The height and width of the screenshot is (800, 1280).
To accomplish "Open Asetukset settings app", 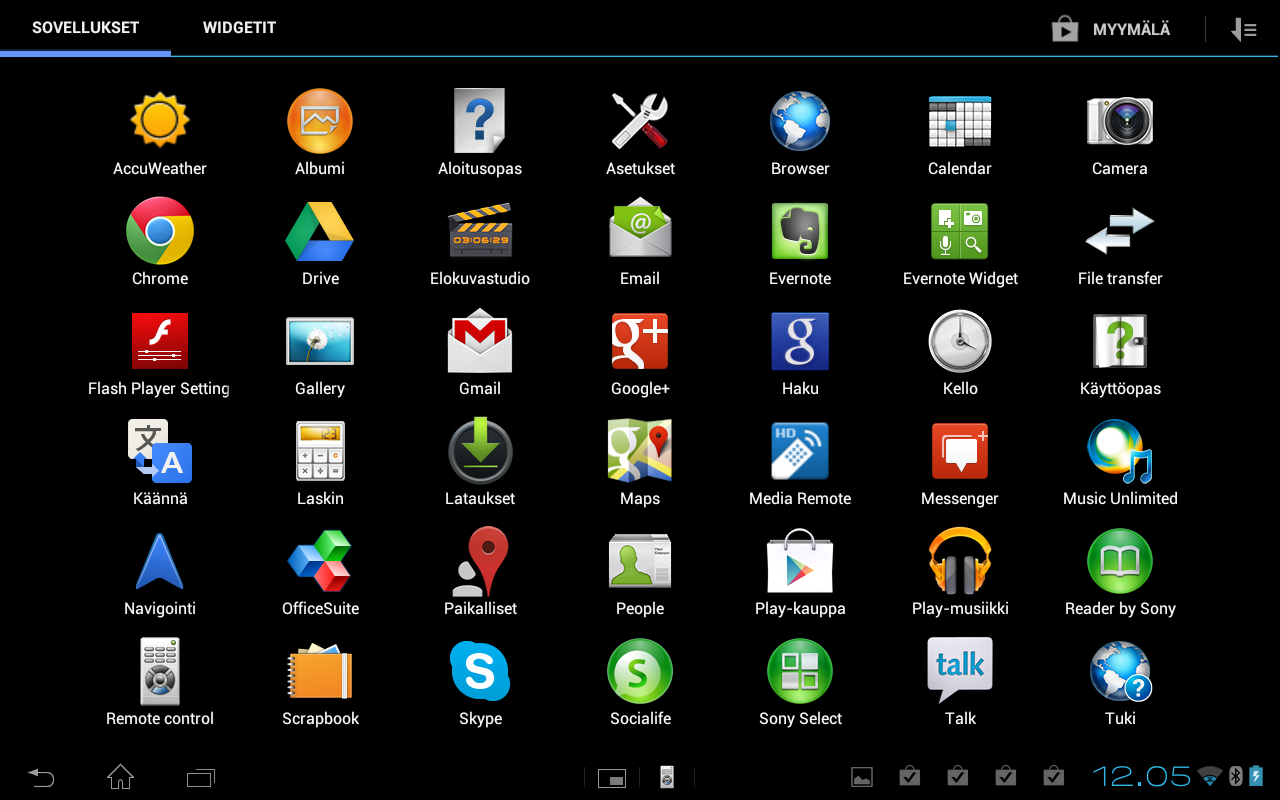I will coord(640,121).
